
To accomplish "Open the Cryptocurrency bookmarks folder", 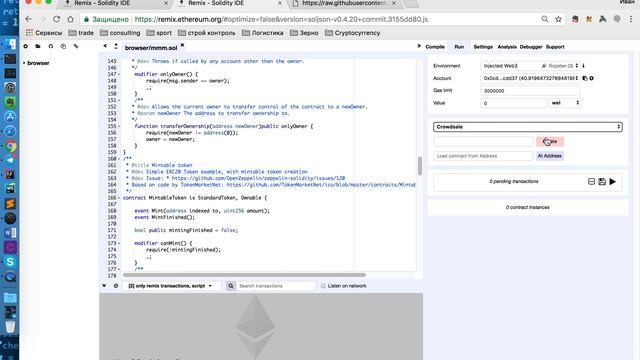I will [353, 33].
